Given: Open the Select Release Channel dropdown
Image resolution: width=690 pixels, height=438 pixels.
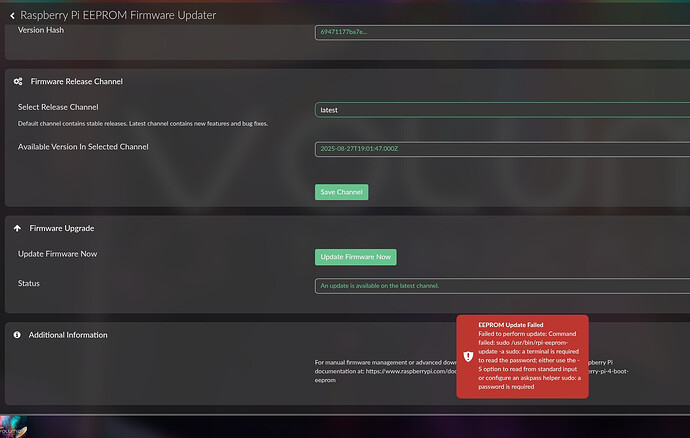Looking at the screenshot, I should point(500,110).
